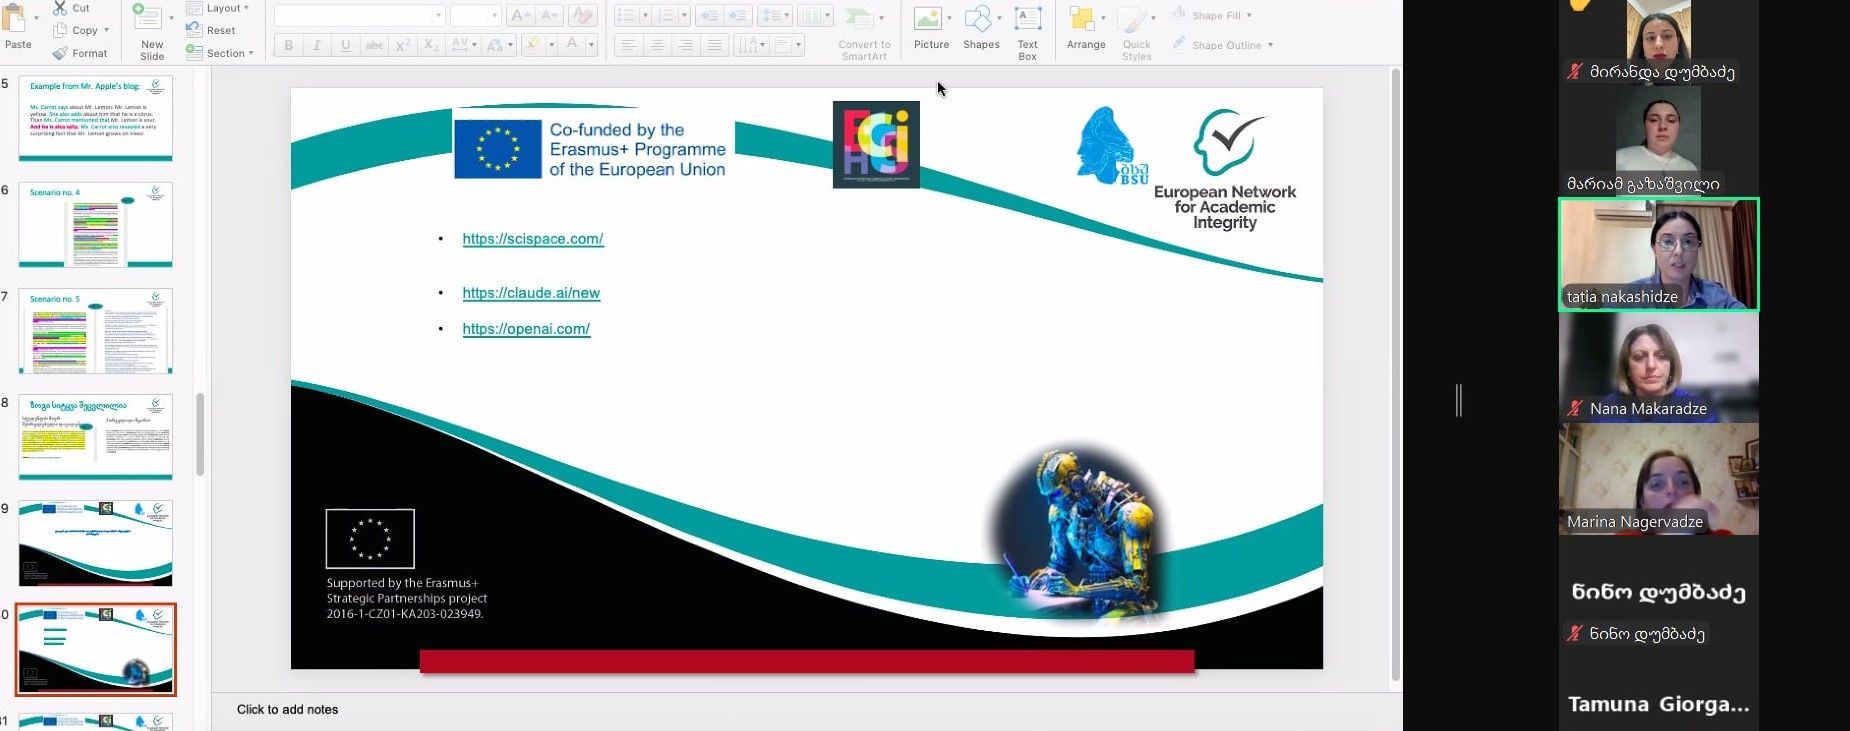Follow the scispace.com link on slide
The width and height of the screenshot is (1850, 731).
coord(533,239)
